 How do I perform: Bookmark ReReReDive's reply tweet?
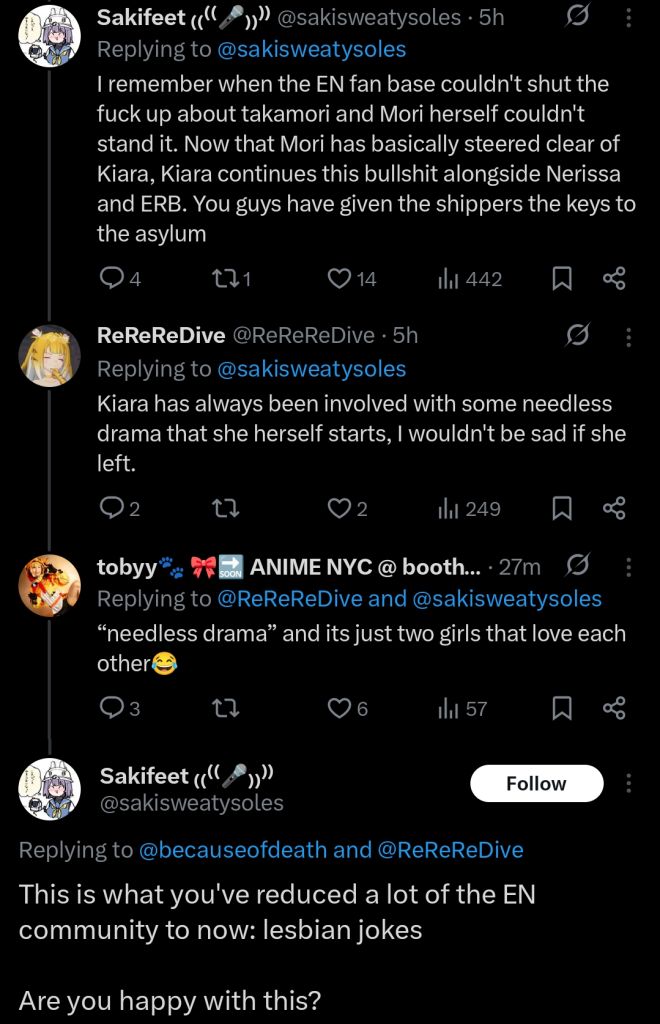562,509
